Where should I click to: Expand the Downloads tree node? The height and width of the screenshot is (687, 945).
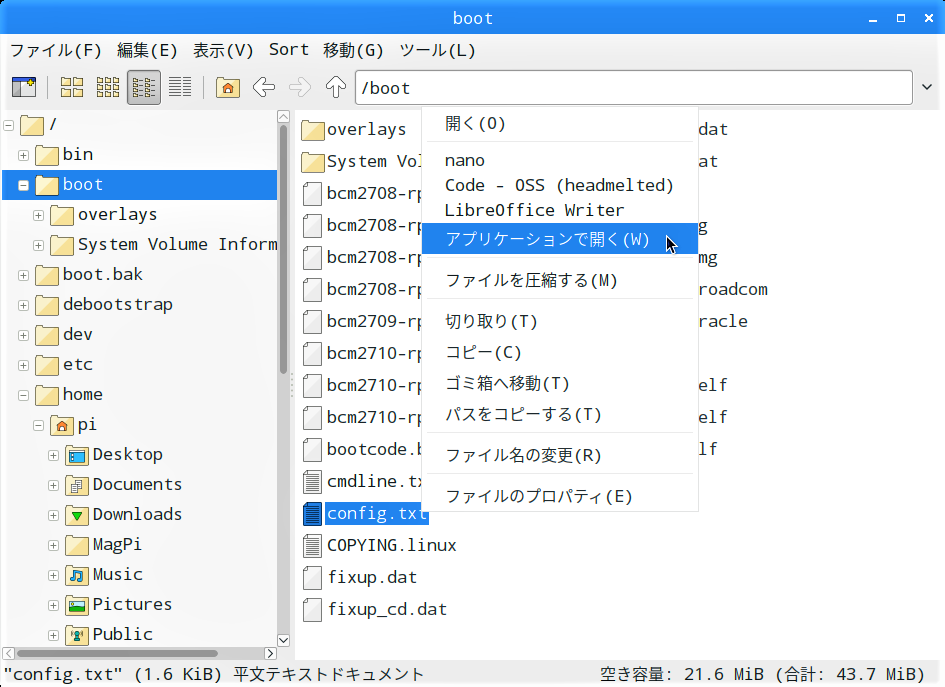click(54, 515)
